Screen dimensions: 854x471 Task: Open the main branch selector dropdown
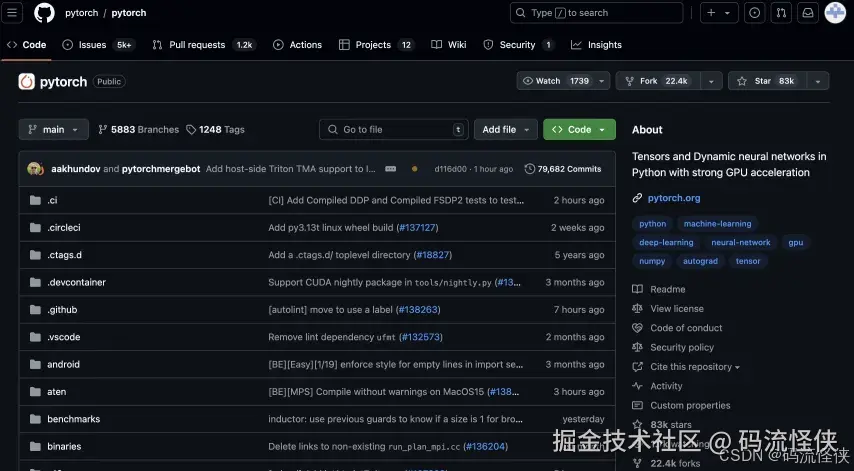coord(53,130)
